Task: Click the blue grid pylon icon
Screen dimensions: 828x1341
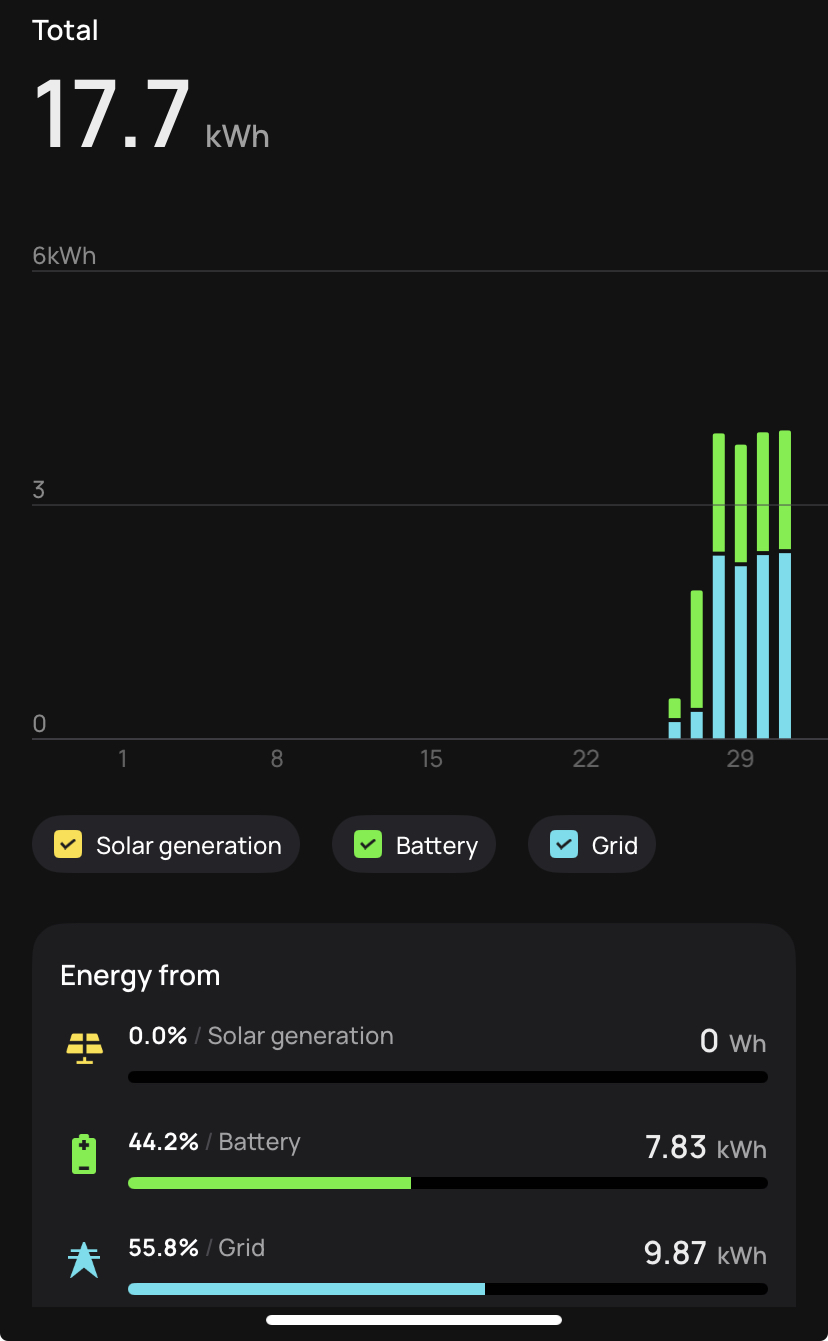Action: [x=84, y=1260]
